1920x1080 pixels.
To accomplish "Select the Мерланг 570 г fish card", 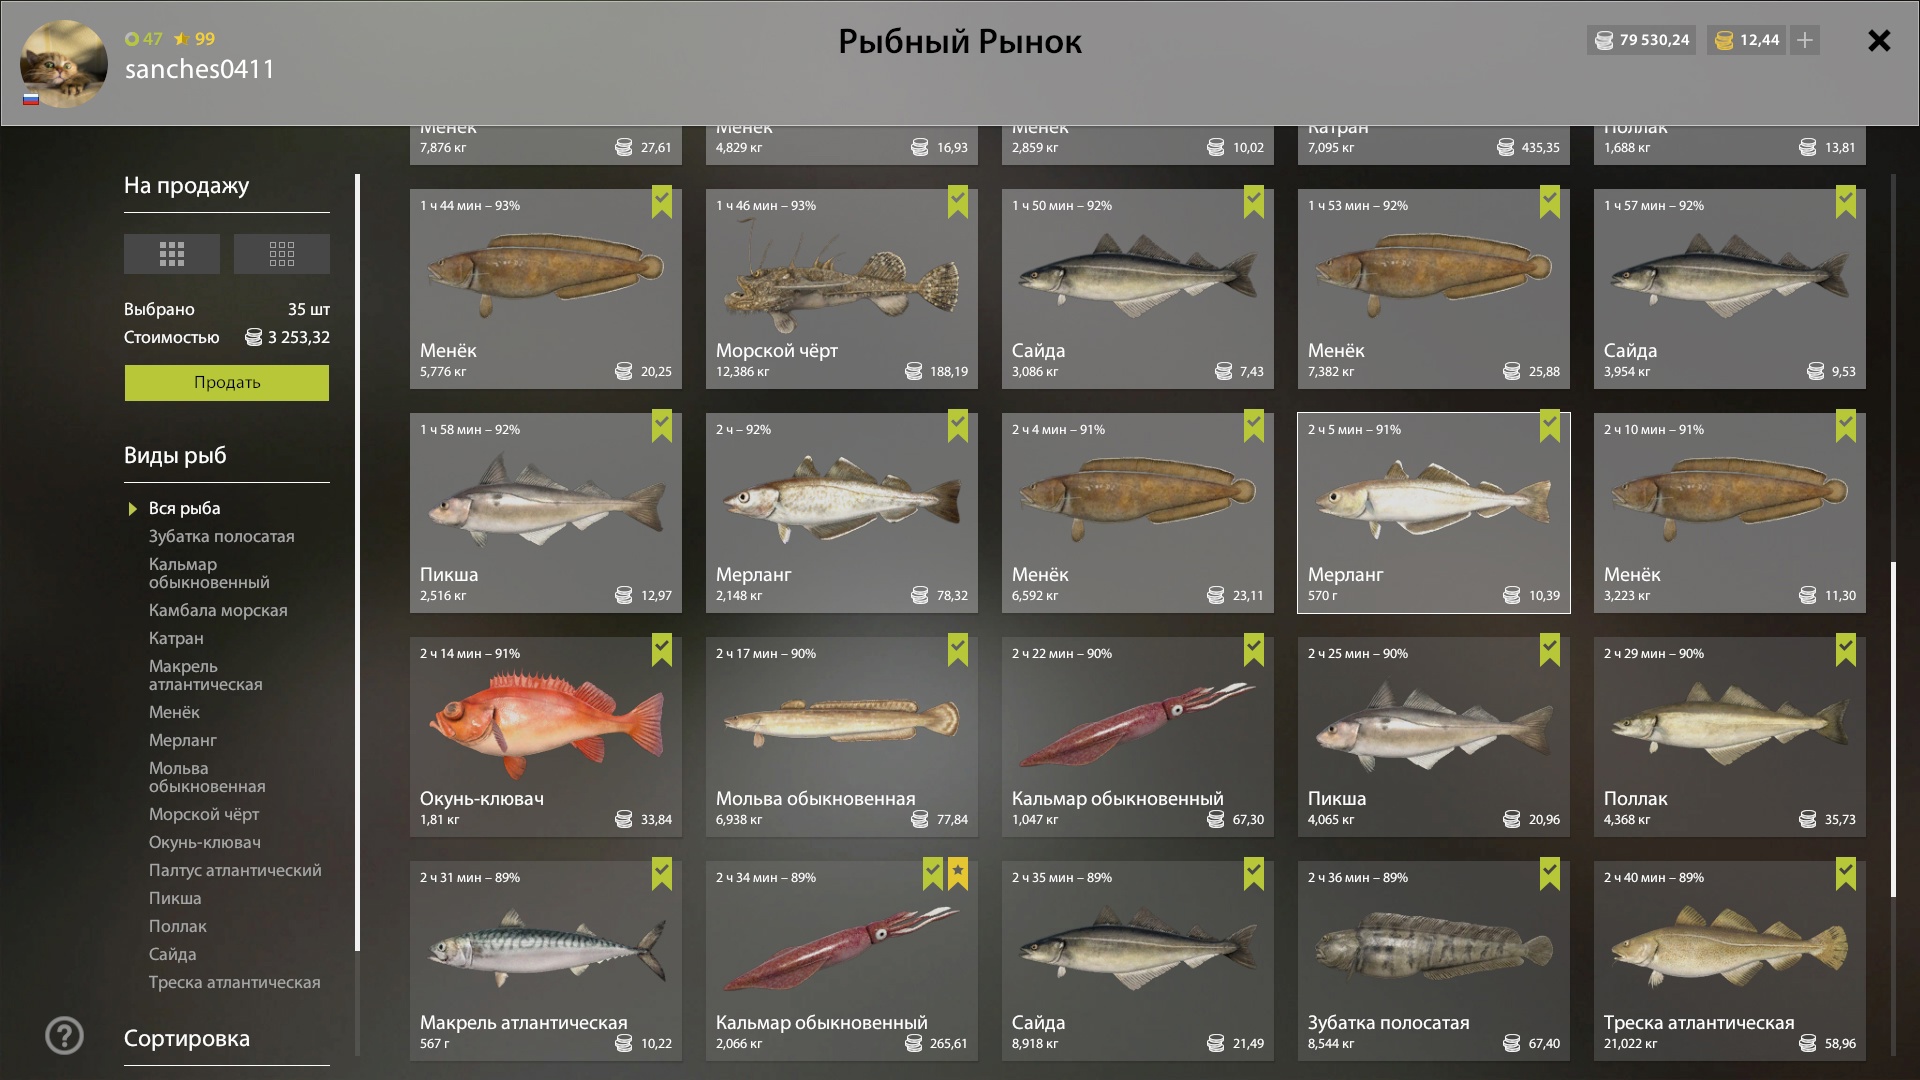I will tap(1434, 513).
